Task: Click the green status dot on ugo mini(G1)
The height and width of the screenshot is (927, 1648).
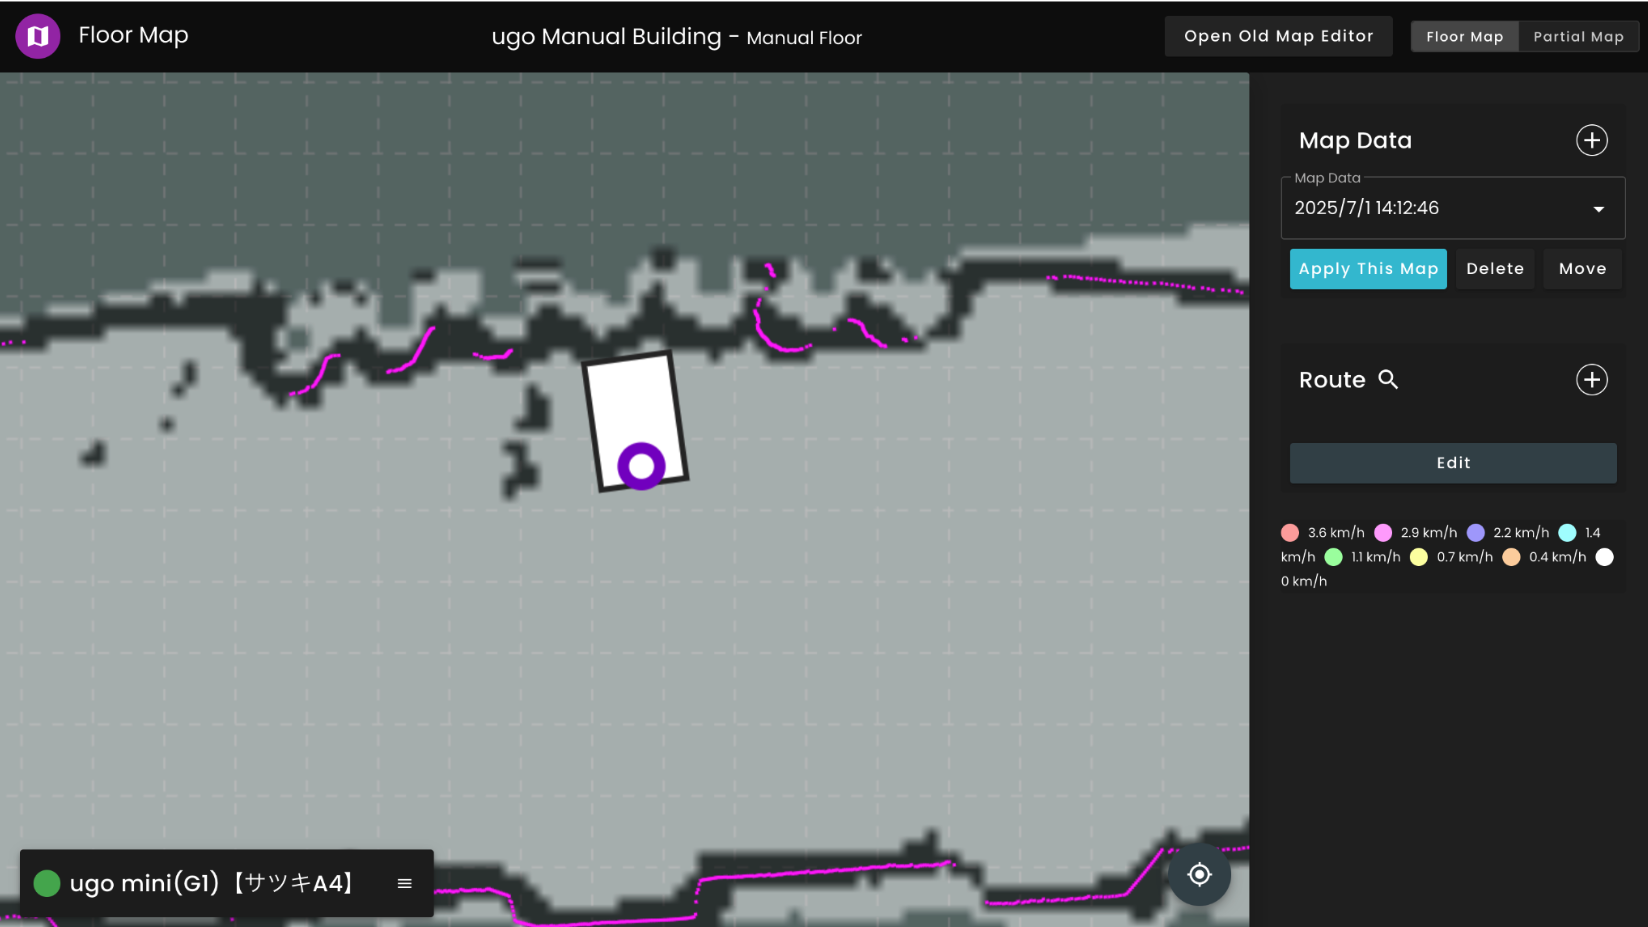Action: (46, 883)
